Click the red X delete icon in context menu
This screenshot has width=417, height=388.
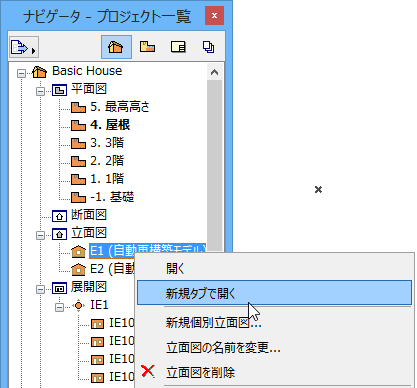(x=148, y=371)
